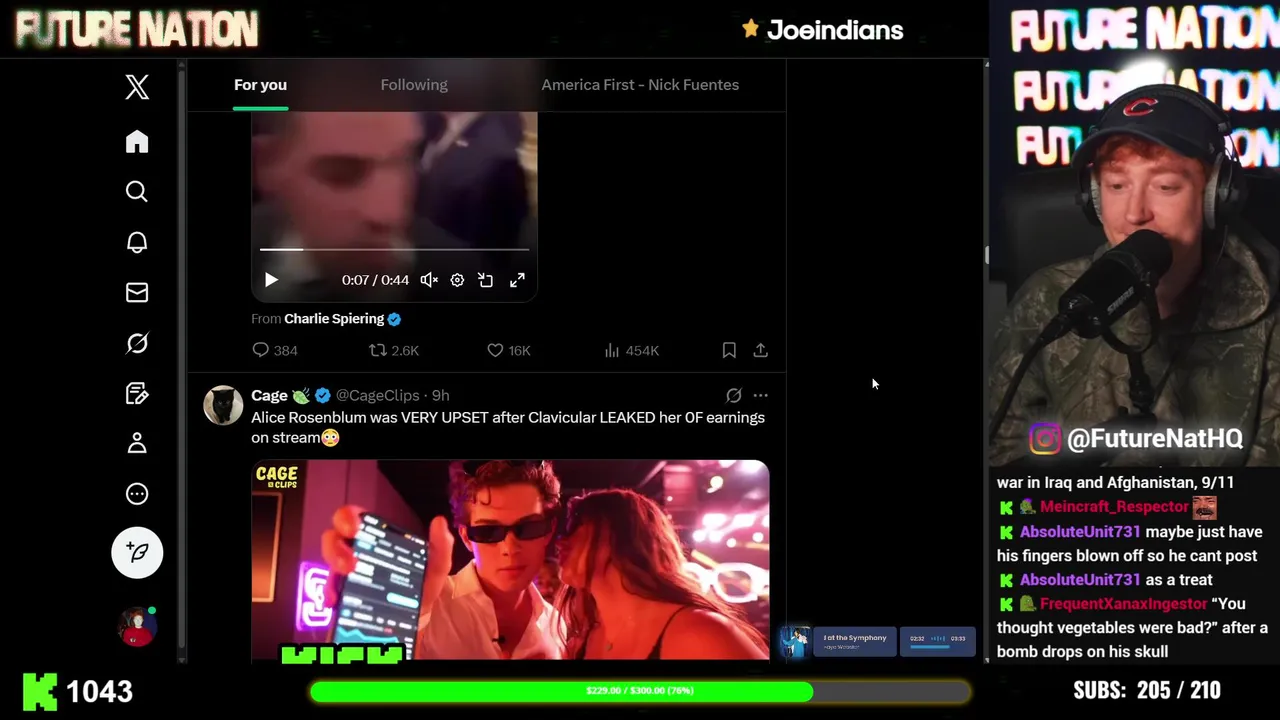Image resolution: width=1280 pixels, height=720 pixels.
Task: Open video settings gear
Action: pyautogui.click(x=457, y=280)
